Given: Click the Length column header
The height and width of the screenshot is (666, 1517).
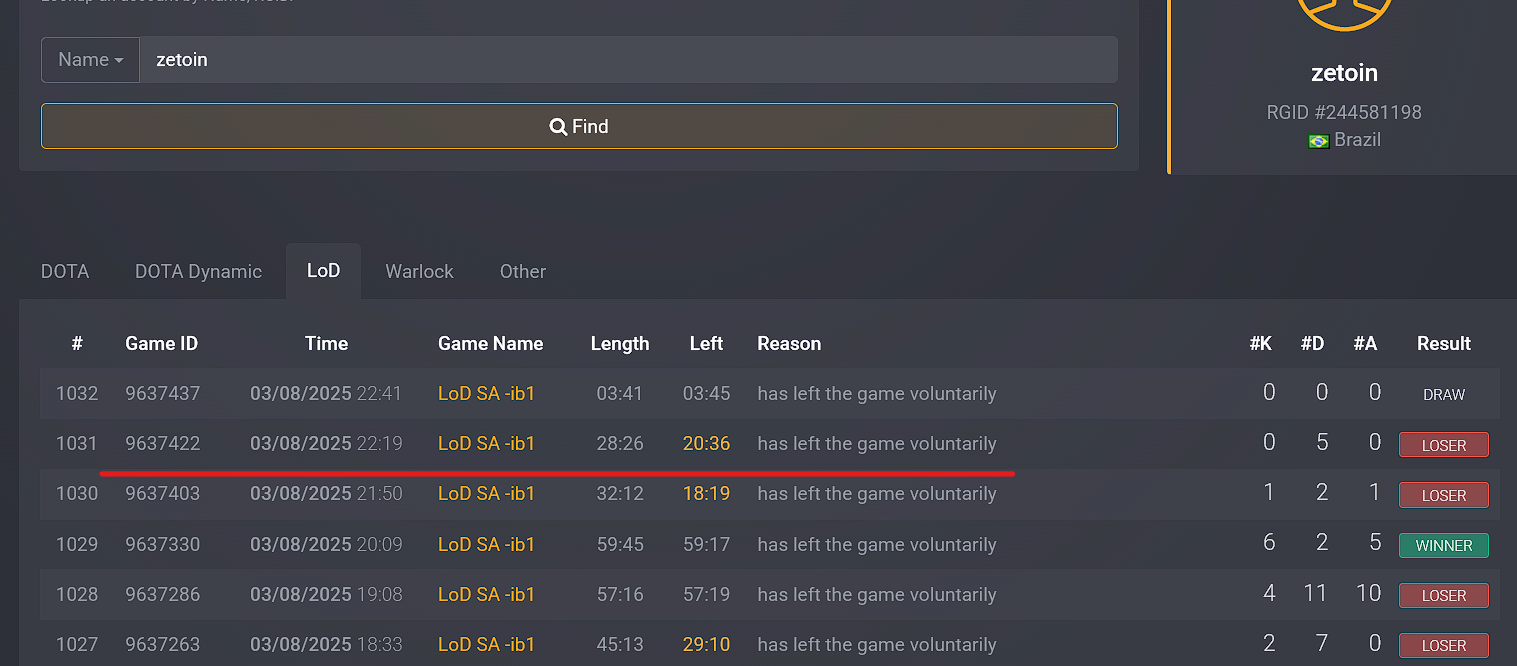Looking at the screenshot, I should point(620,344).
